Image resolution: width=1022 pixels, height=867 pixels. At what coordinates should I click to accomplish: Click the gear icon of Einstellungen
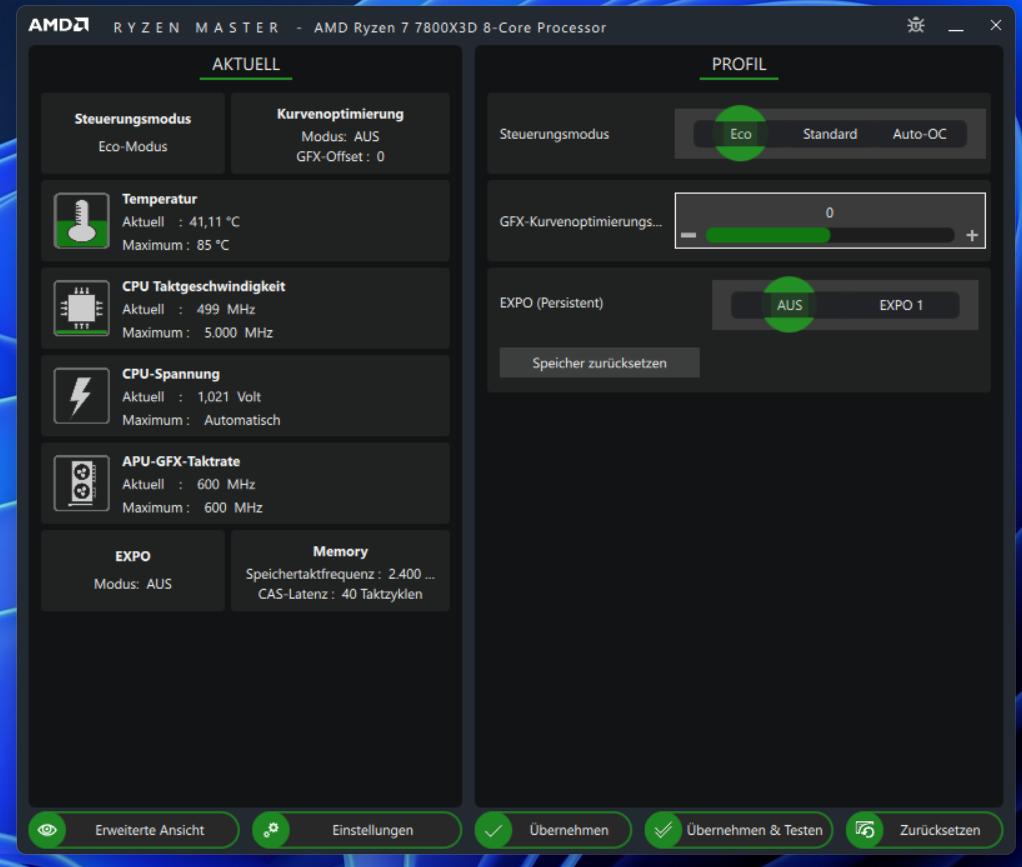pos(270,830)
